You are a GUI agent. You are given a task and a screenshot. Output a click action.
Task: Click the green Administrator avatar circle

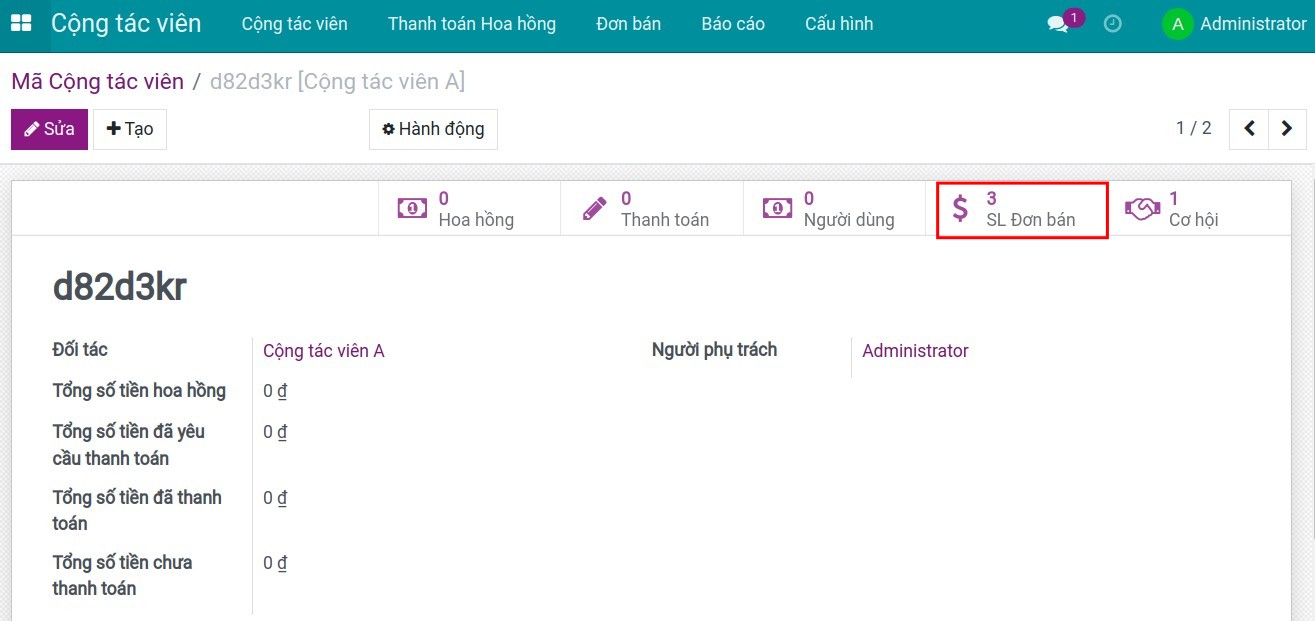(x=1178, y=23)
